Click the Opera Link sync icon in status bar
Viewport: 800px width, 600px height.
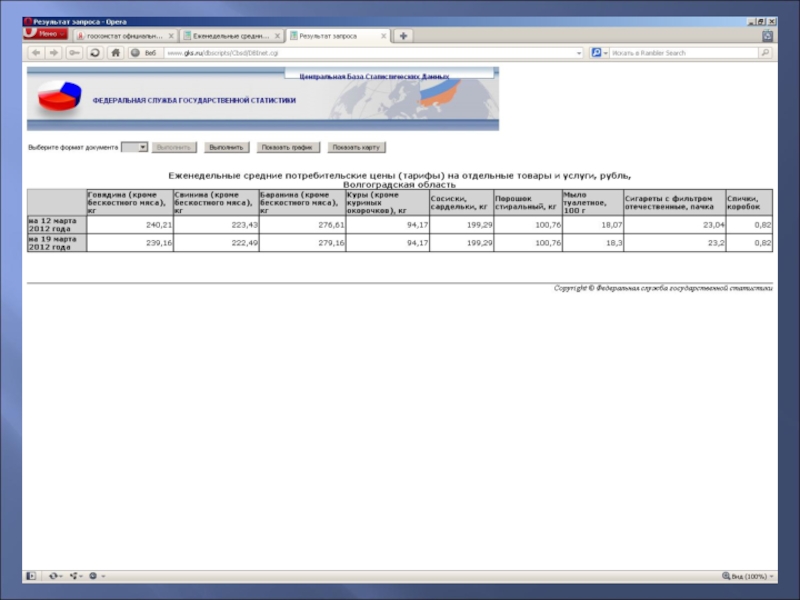(x=53, y=576)
